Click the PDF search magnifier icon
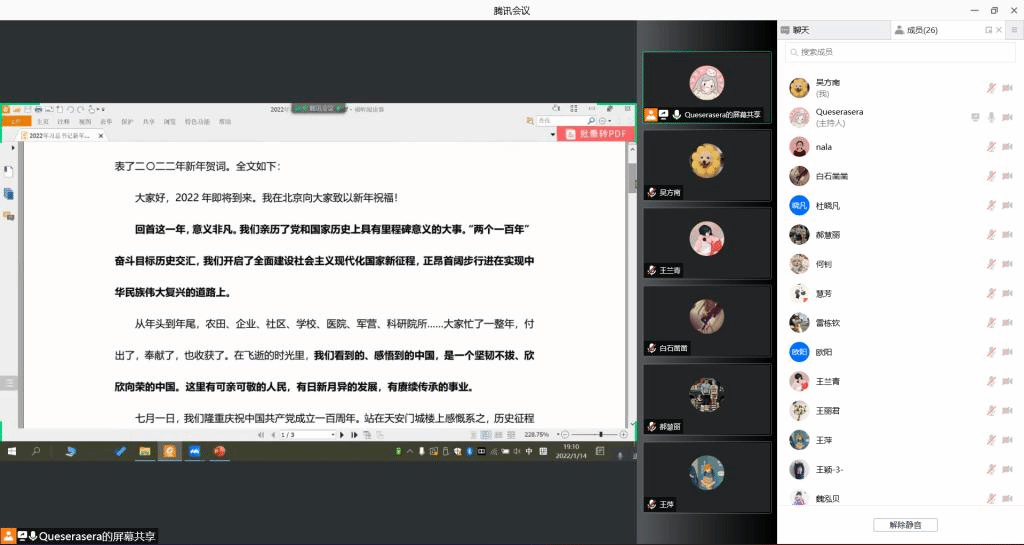 pyautogui.click(x=589, y=120)
